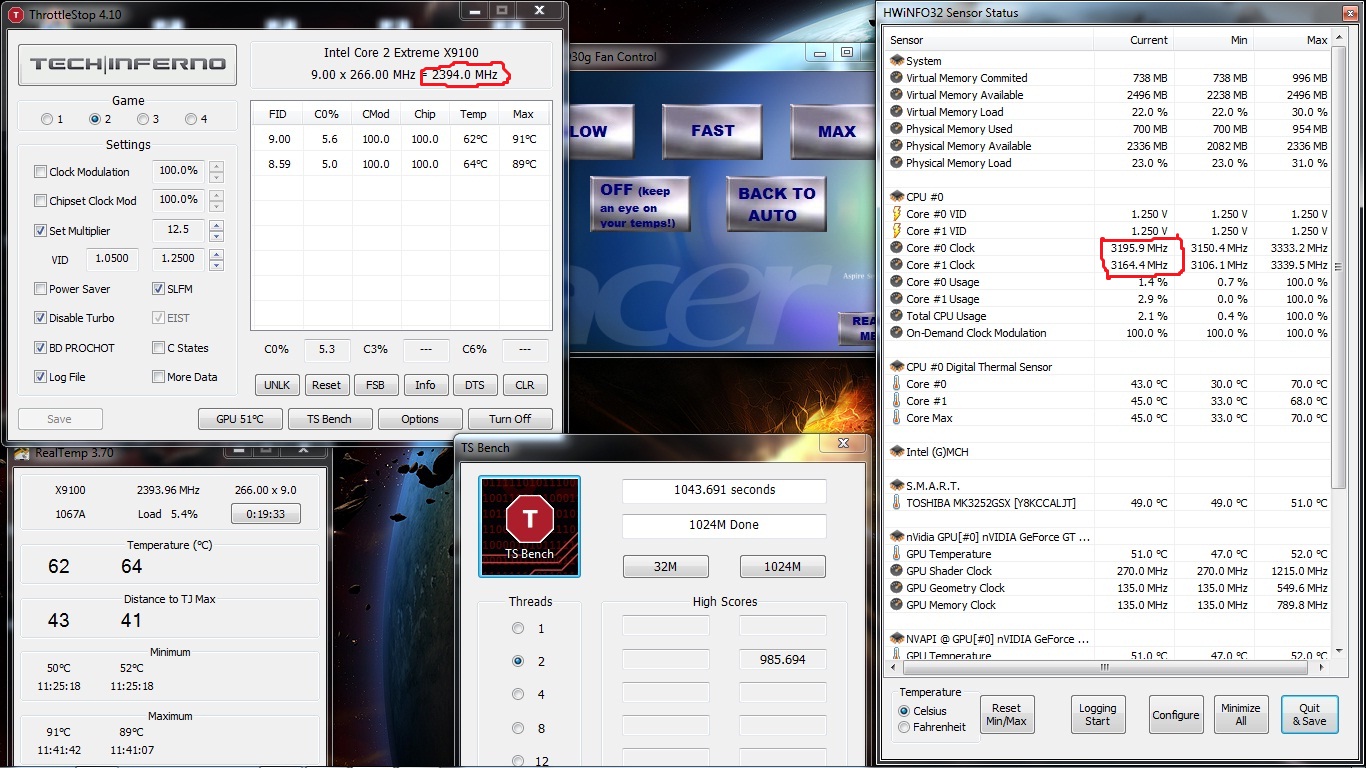The image size is (1366, 768).
Task: Select Fahrenheit temperature unit in HWiNFO32
Action: click(x=905, y=727)
